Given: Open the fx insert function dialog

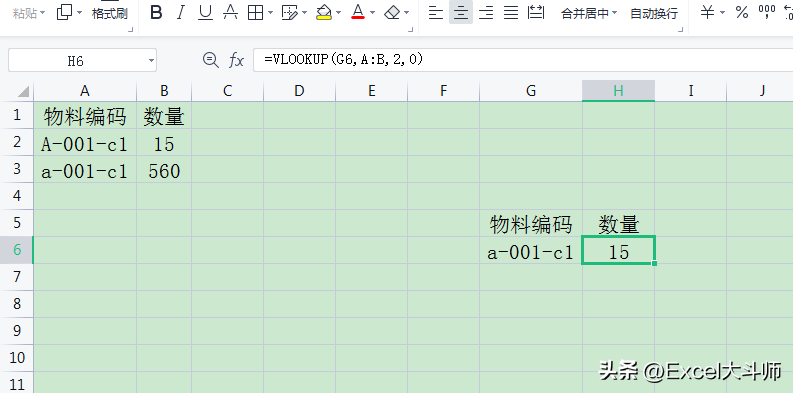Looking at the screenshot, I should (x=236, y=61).
